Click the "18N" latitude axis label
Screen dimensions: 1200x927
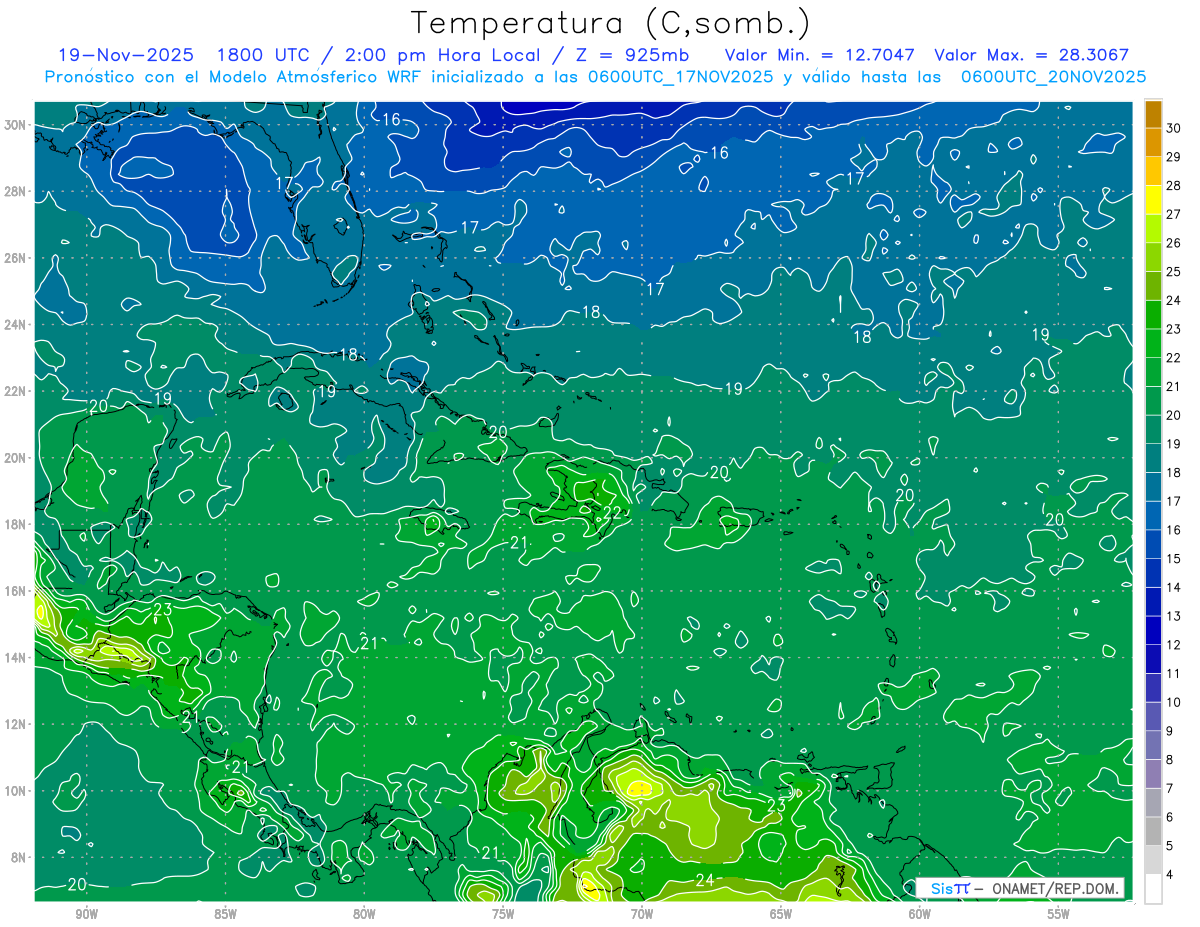pyautogui.click(x=17, y=524)
